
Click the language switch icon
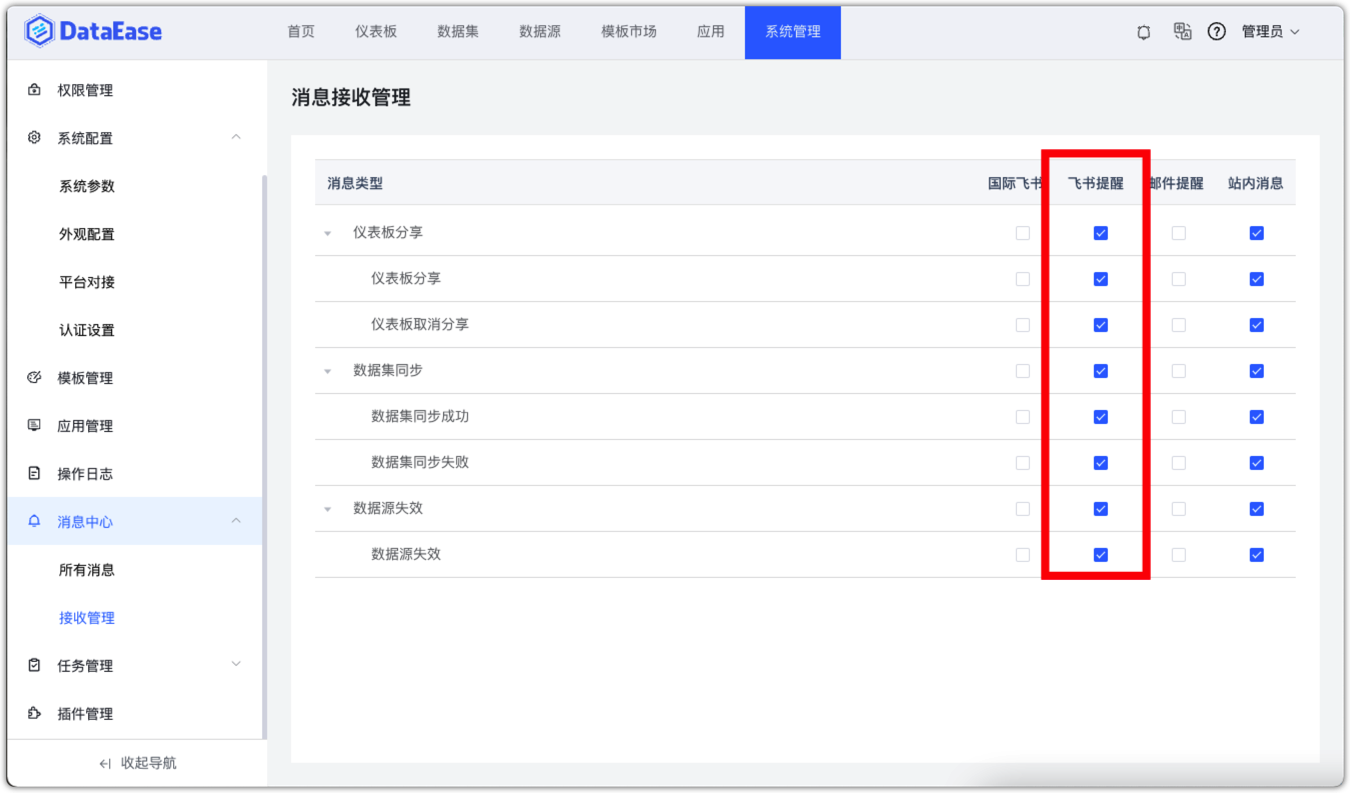[x=1182, y=31]
